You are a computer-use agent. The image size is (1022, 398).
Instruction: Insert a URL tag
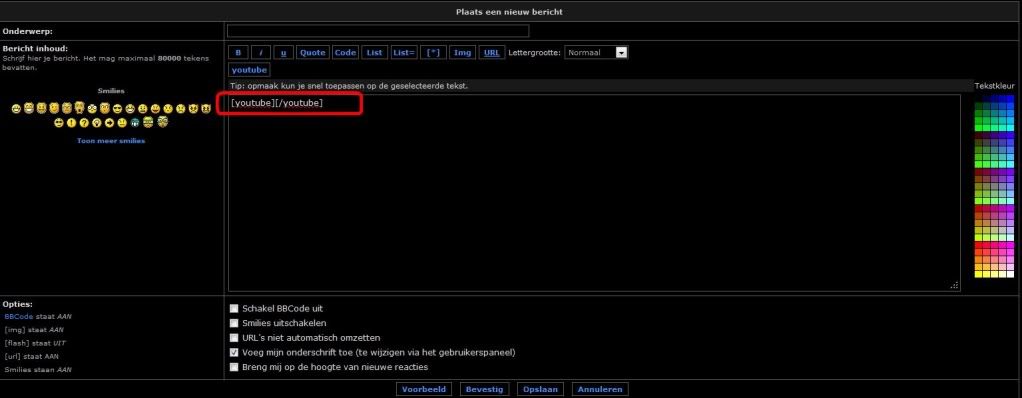tap(492, 53)
